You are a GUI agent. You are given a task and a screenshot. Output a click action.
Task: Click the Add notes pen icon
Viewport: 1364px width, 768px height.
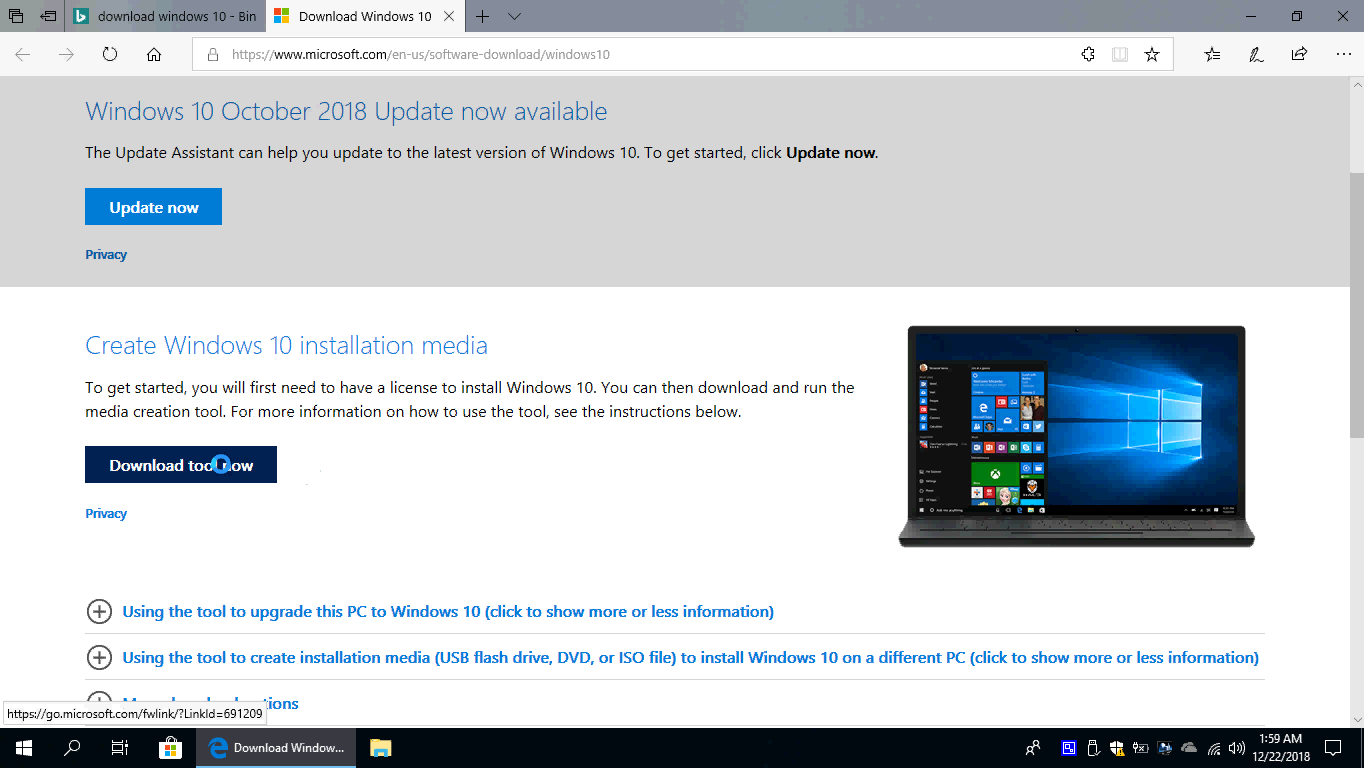click(x=1256, y=55)
